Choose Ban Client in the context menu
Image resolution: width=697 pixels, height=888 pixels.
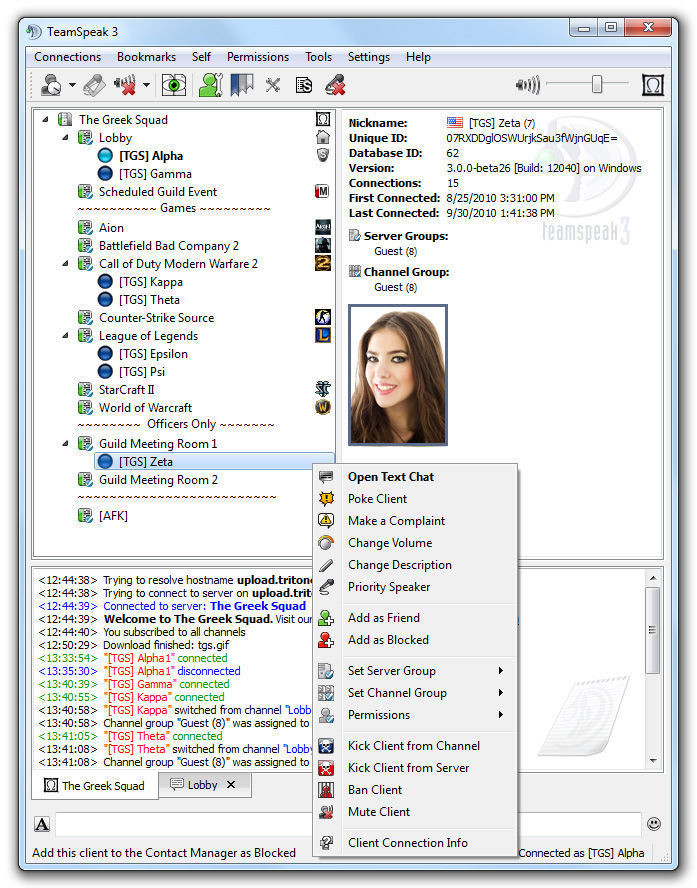pos(374,790)
